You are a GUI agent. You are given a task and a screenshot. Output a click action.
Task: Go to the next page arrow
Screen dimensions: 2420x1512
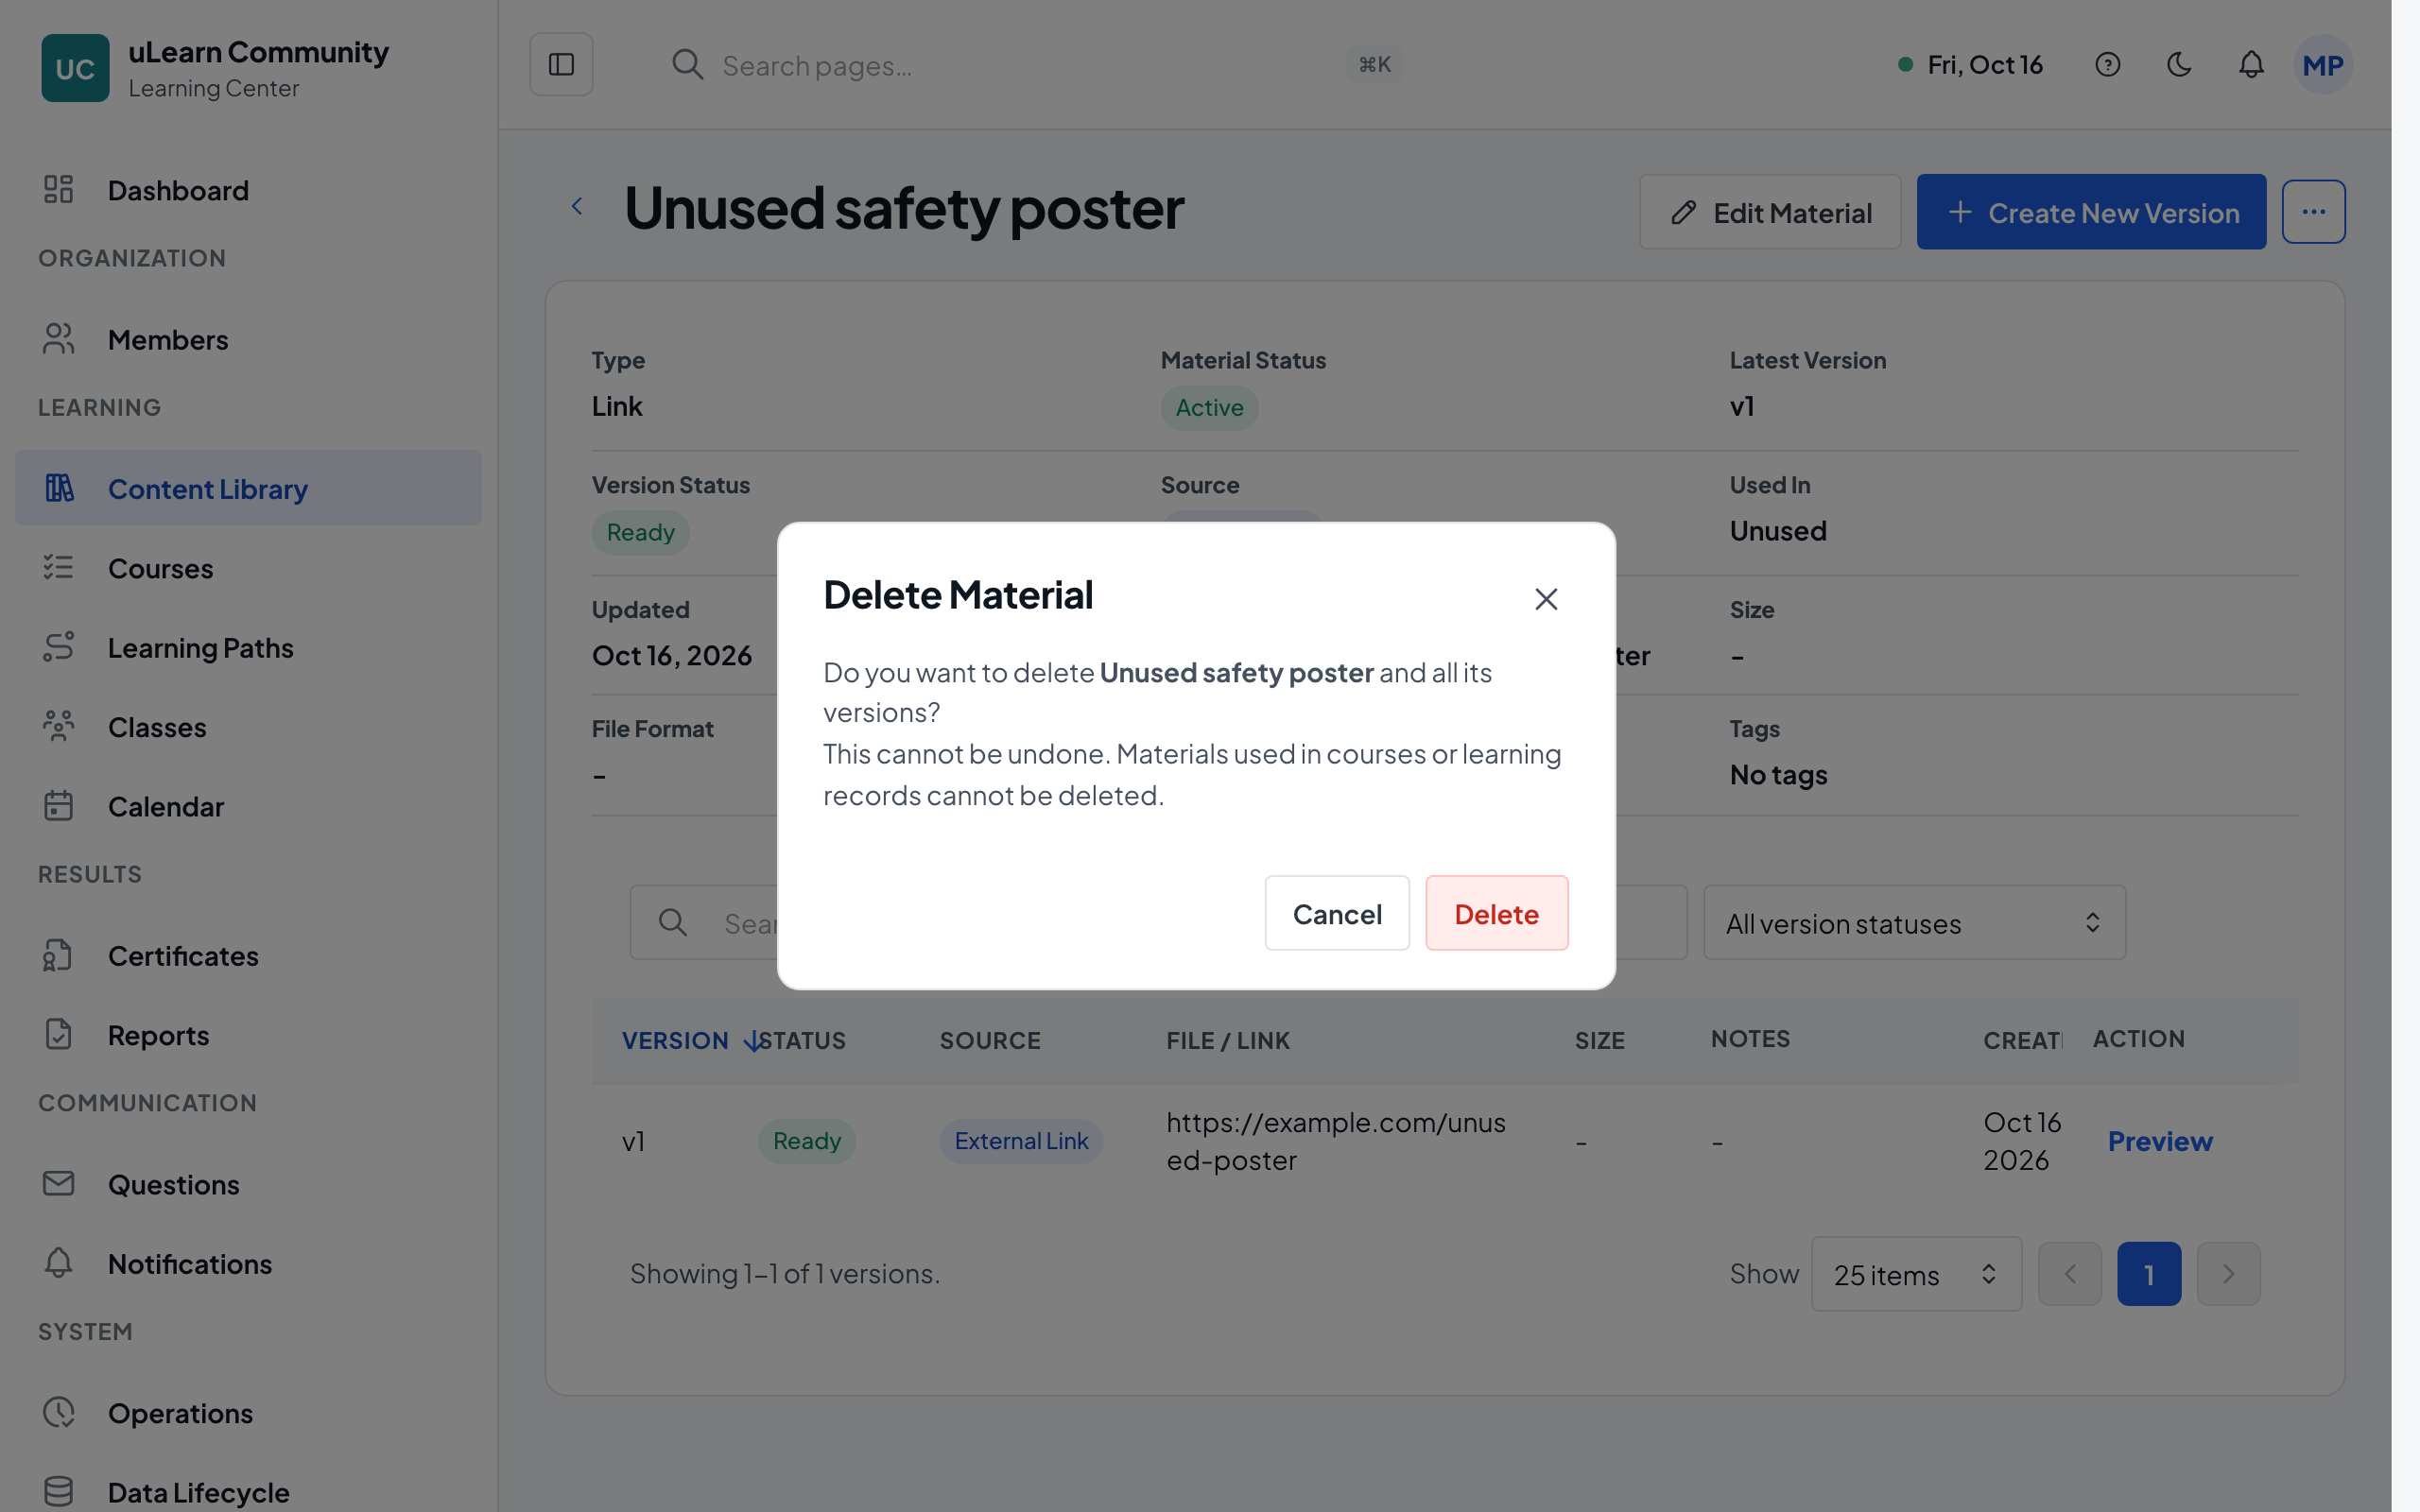point(2228,1274)
